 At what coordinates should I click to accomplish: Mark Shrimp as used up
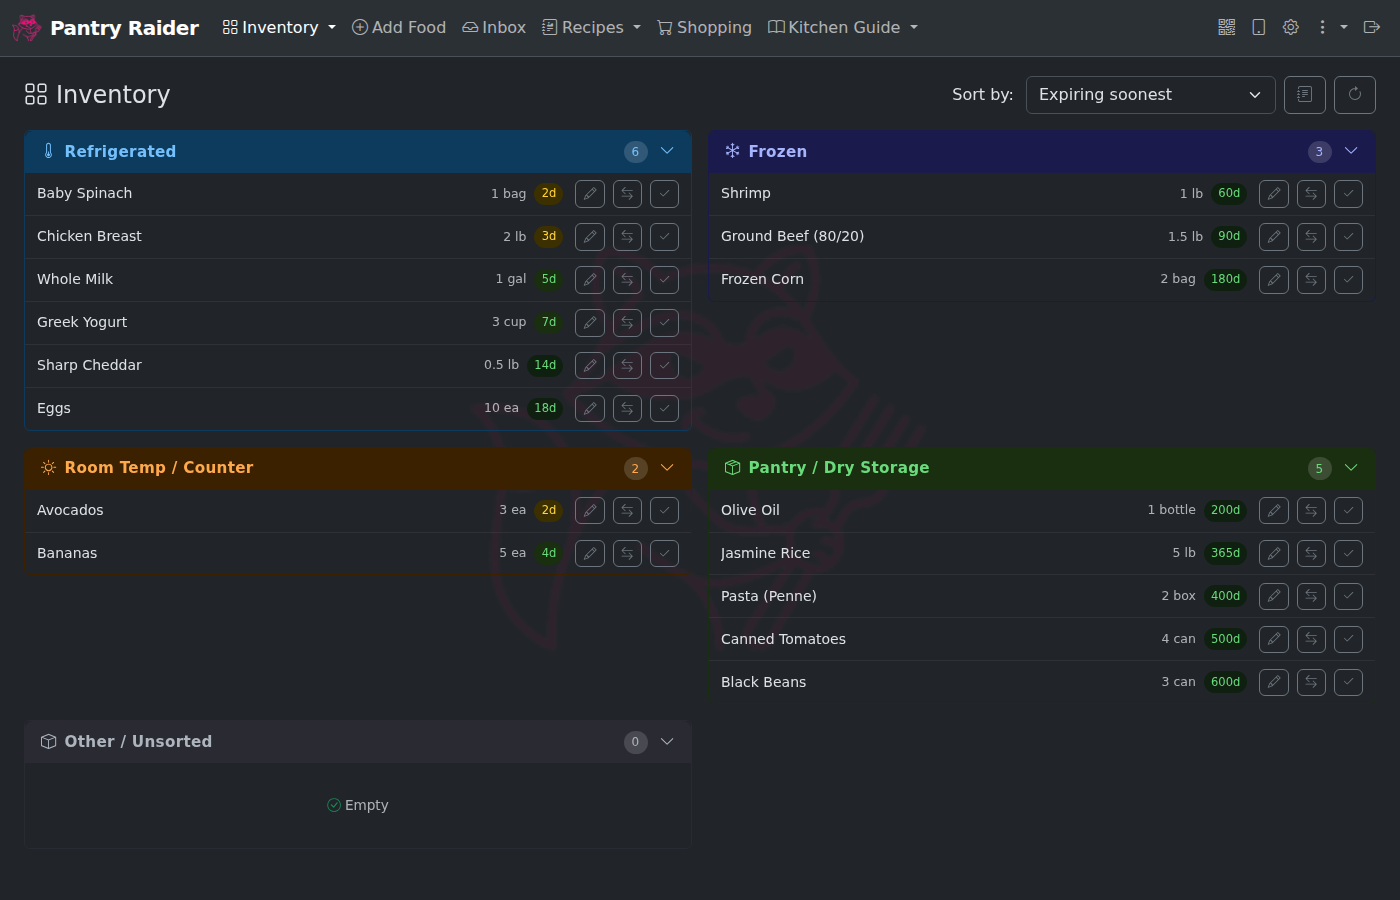pos(1348,194)
